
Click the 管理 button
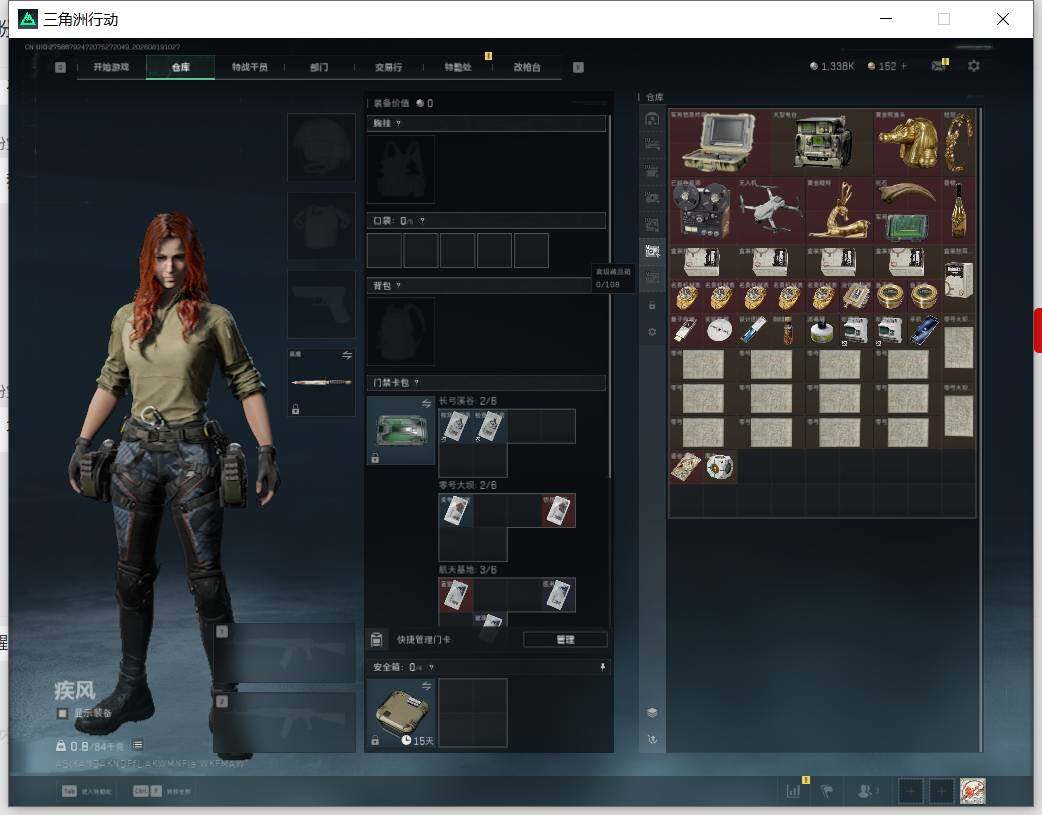566,640
